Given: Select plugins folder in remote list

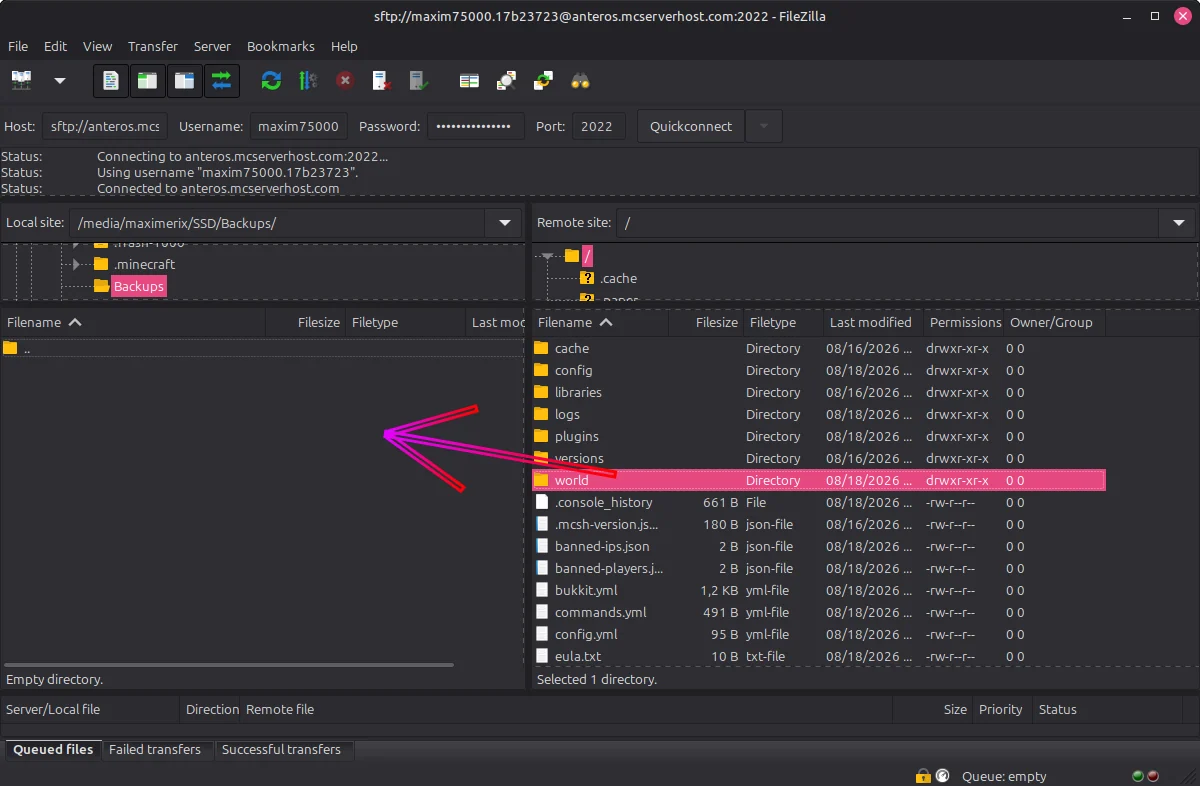Looking at the screenshot, I should 577,436.
